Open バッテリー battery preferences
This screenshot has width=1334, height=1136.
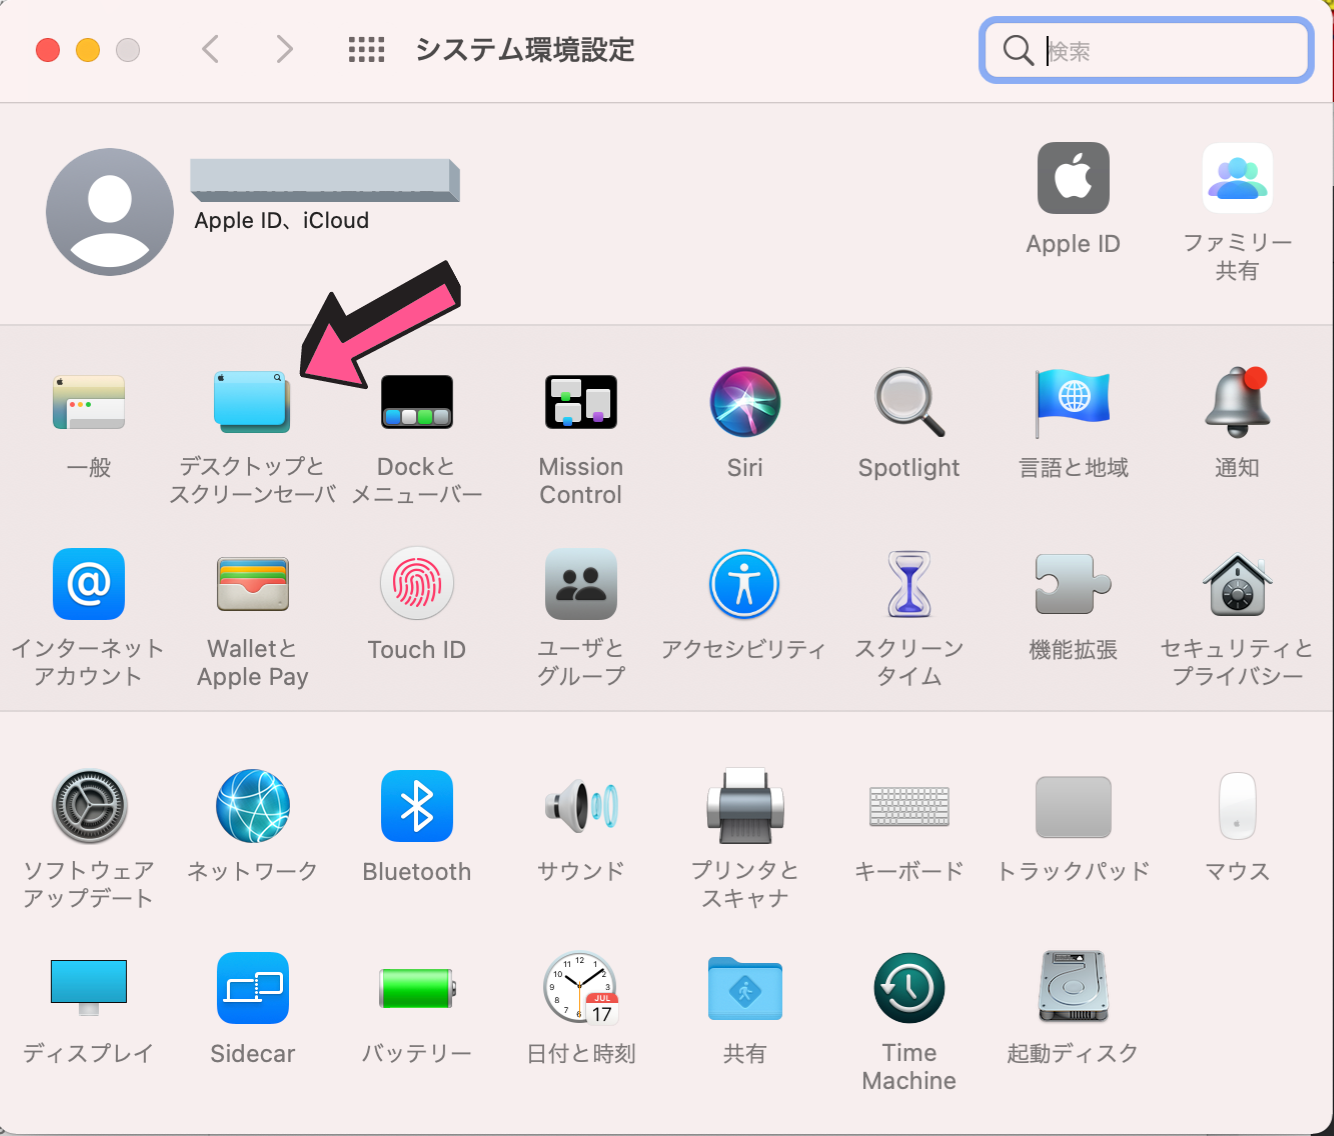click(x=417, y=988)
